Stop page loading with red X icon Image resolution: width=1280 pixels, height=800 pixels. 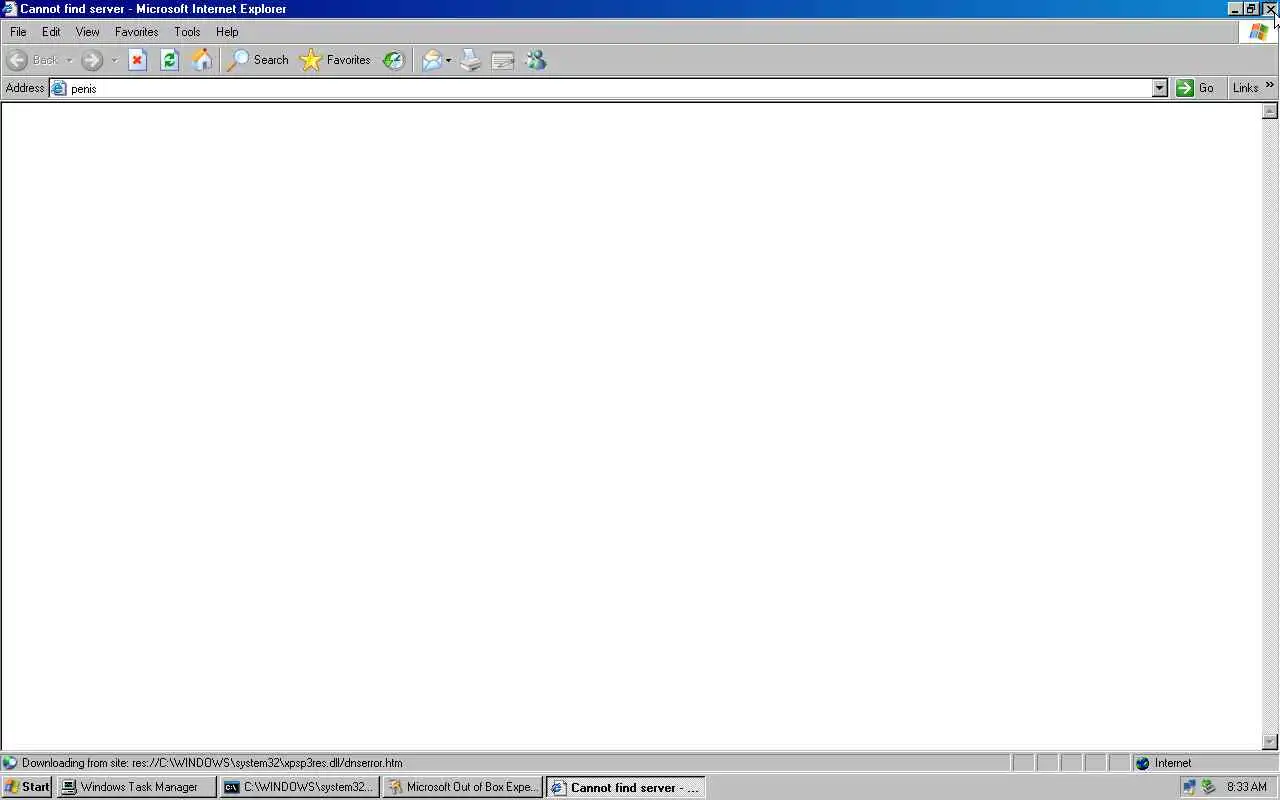tap(138, 60)
